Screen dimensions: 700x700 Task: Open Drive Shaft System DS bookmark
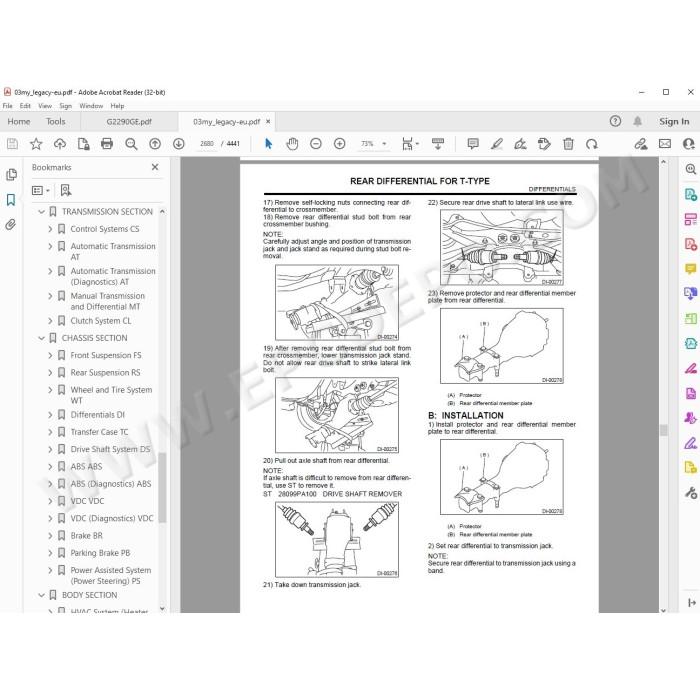point(110,450)
